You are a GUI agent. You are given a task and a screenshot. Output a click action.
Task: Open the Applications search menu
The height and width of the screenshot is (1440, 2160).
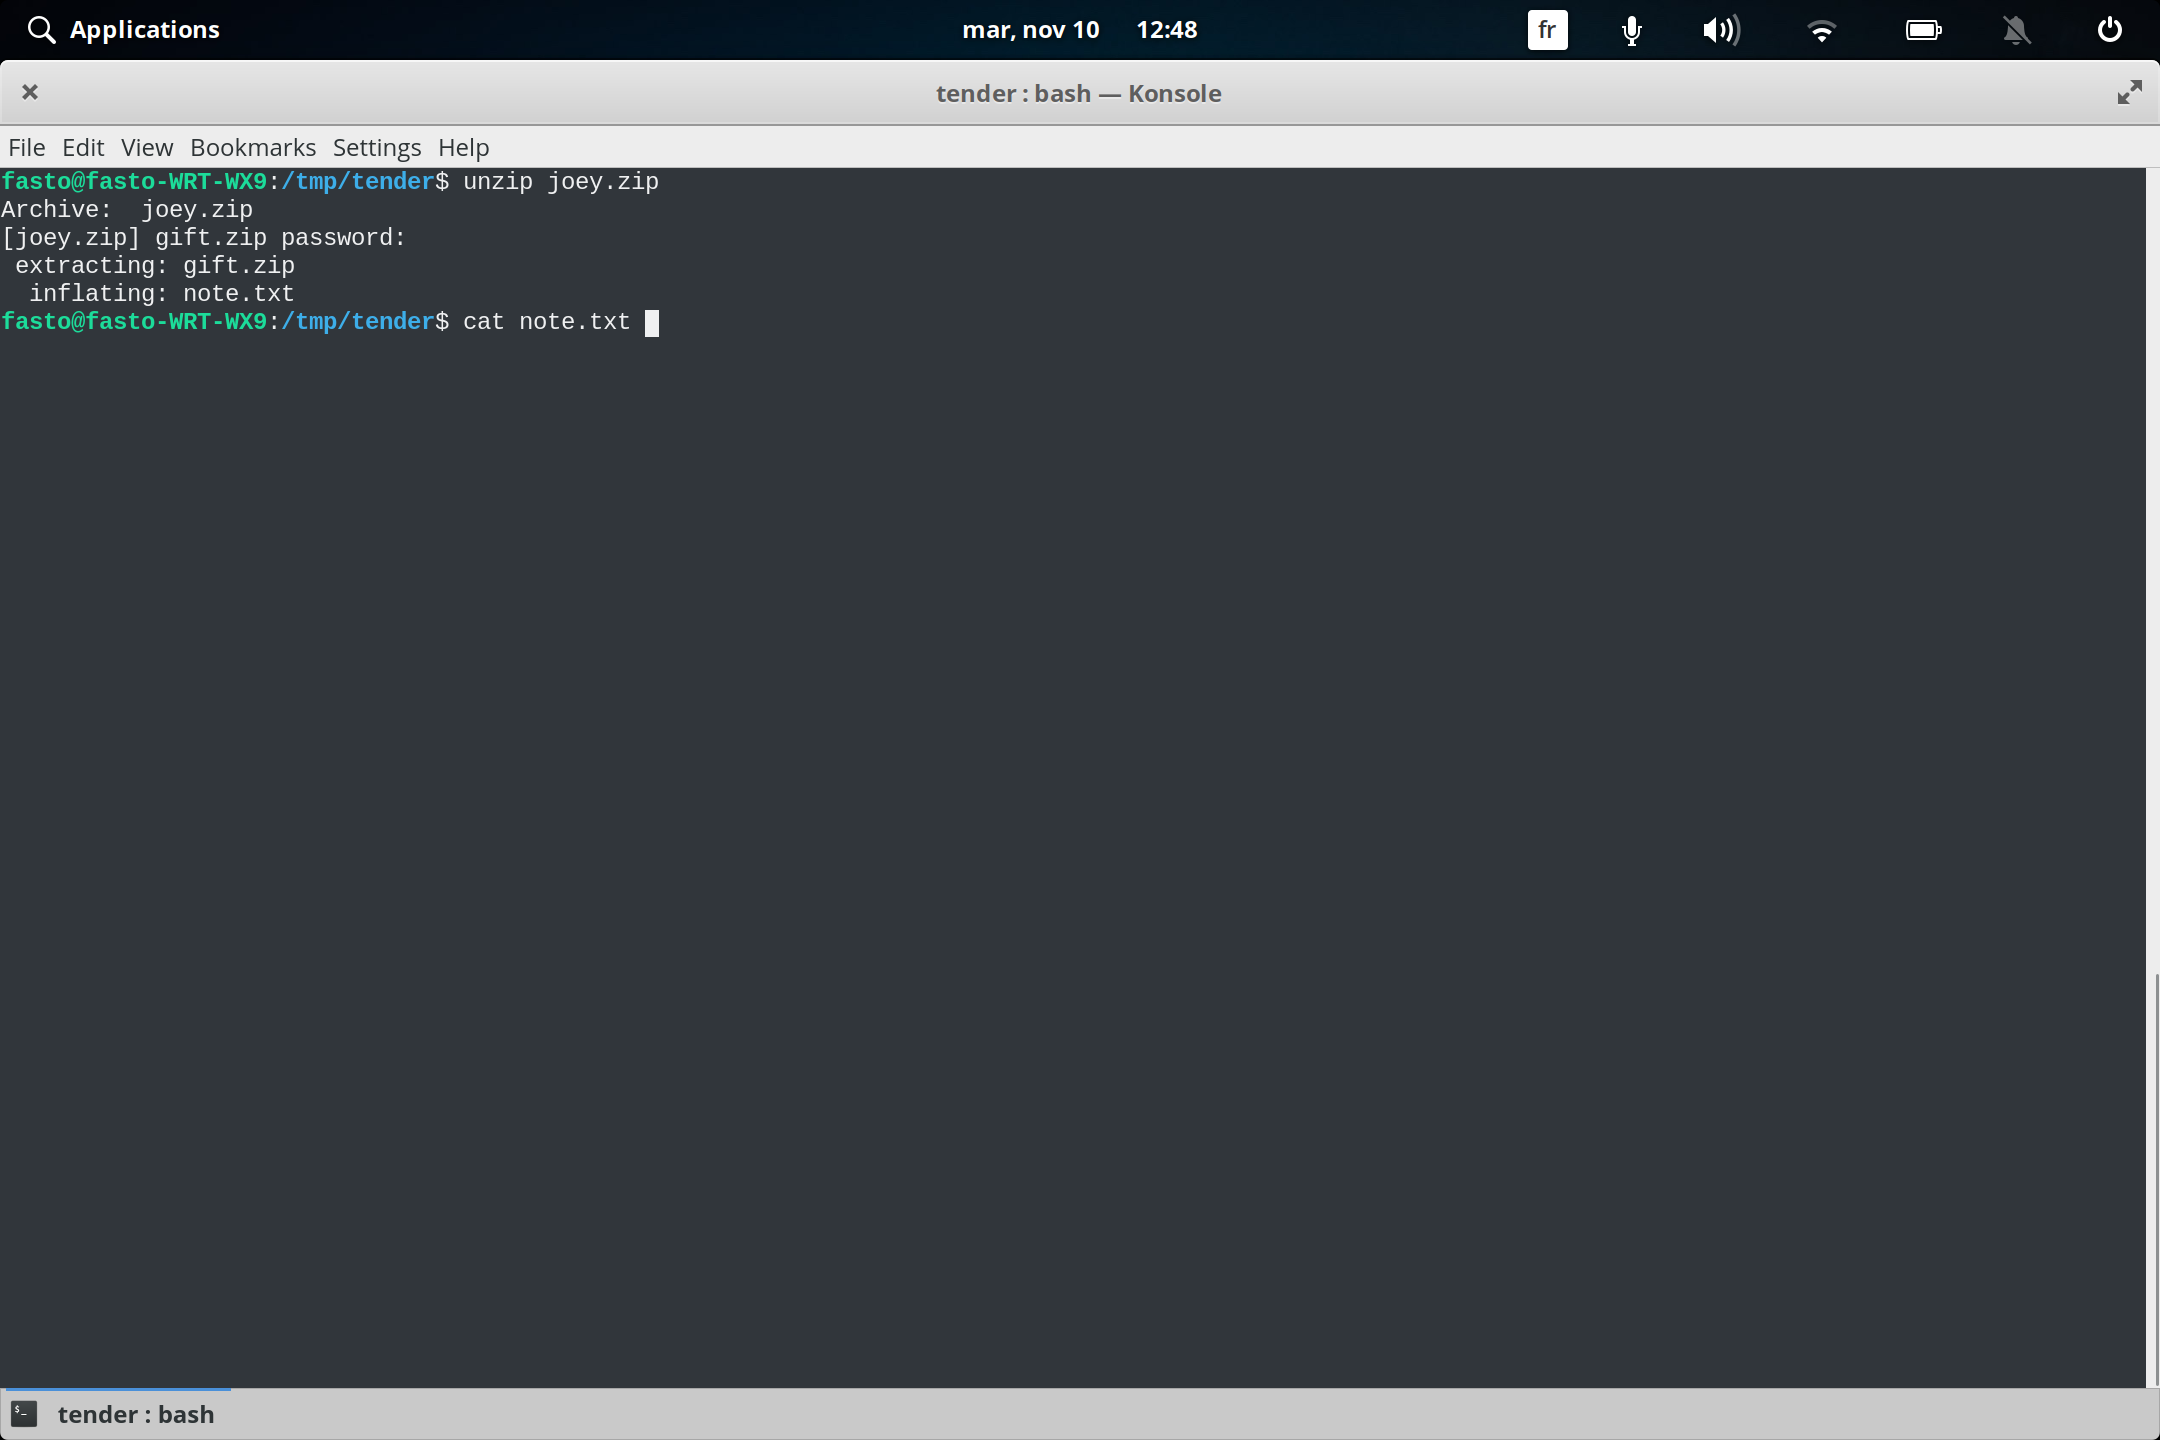click(x=122, y=29)
